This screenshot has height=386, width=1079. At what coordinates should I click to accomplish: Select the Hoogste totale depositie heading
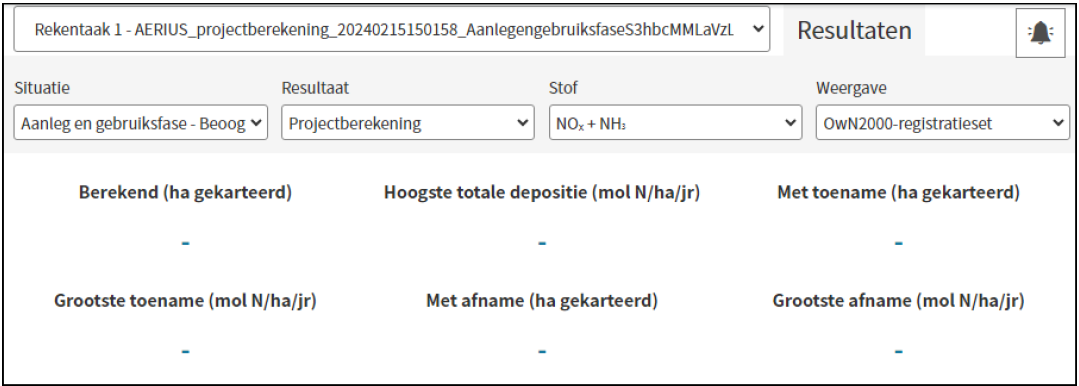pos(542,193)
